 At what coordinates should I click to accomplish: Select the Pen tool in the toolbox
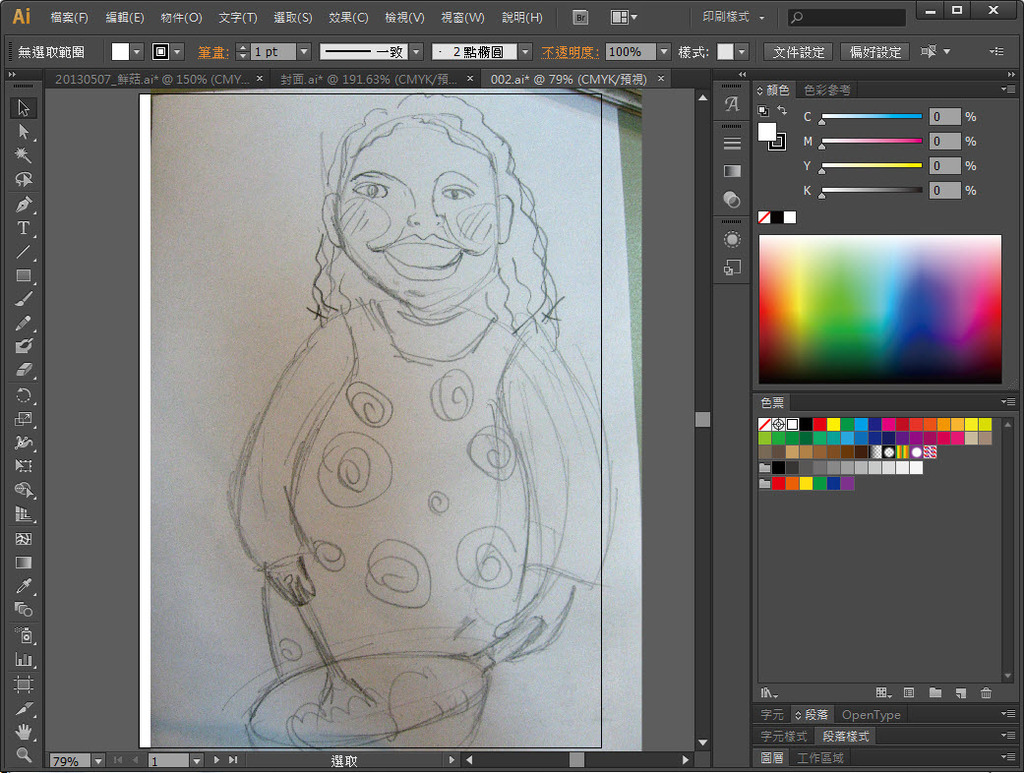24,204
